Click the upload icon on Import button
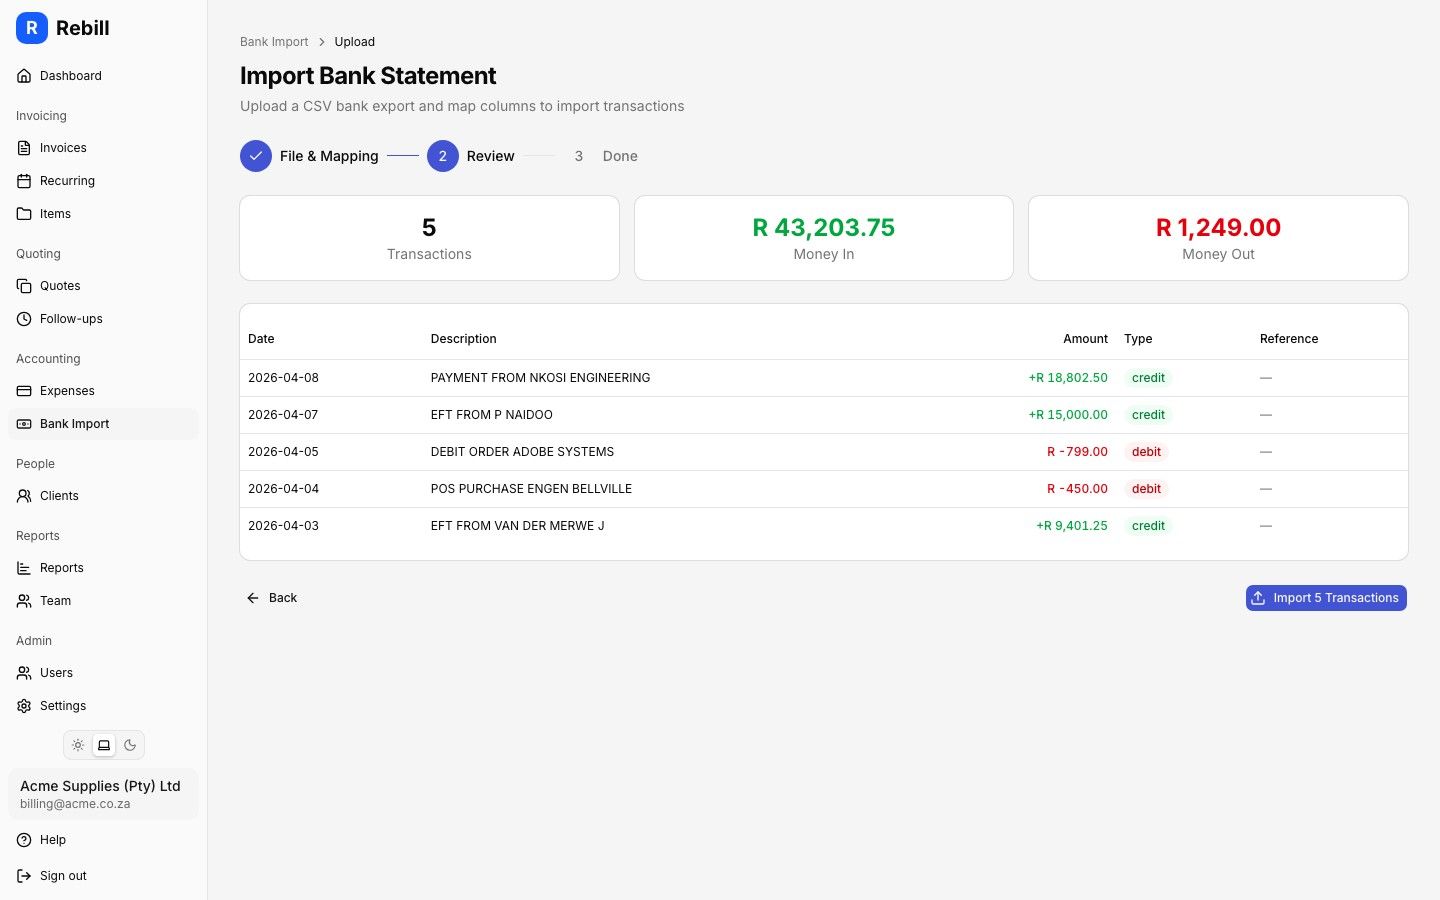 tap(1258, 598)
